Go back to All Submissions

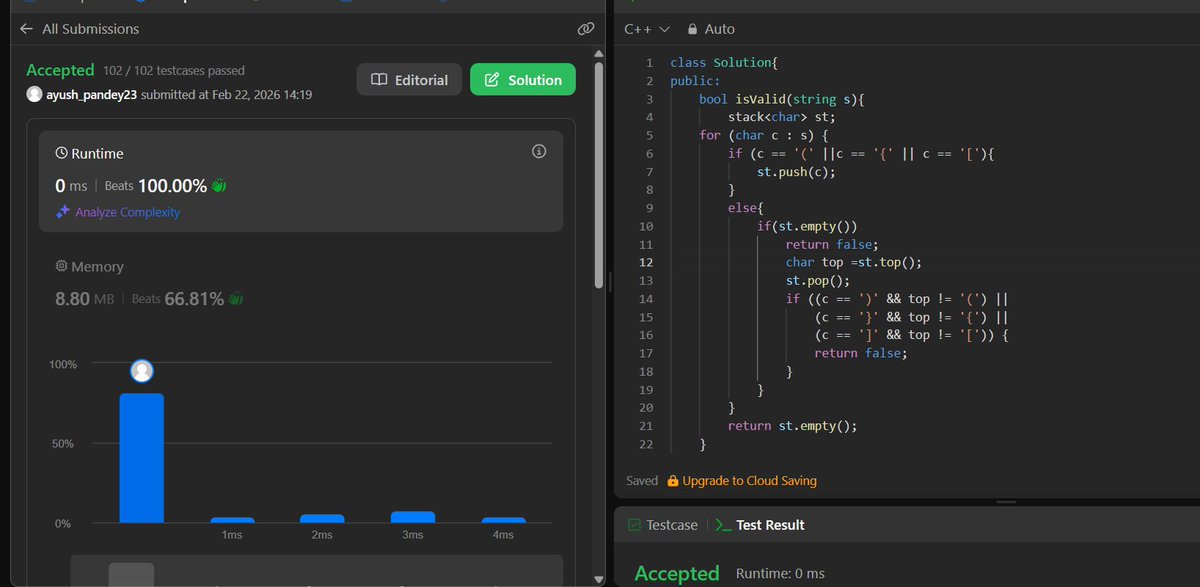[79, 29]
